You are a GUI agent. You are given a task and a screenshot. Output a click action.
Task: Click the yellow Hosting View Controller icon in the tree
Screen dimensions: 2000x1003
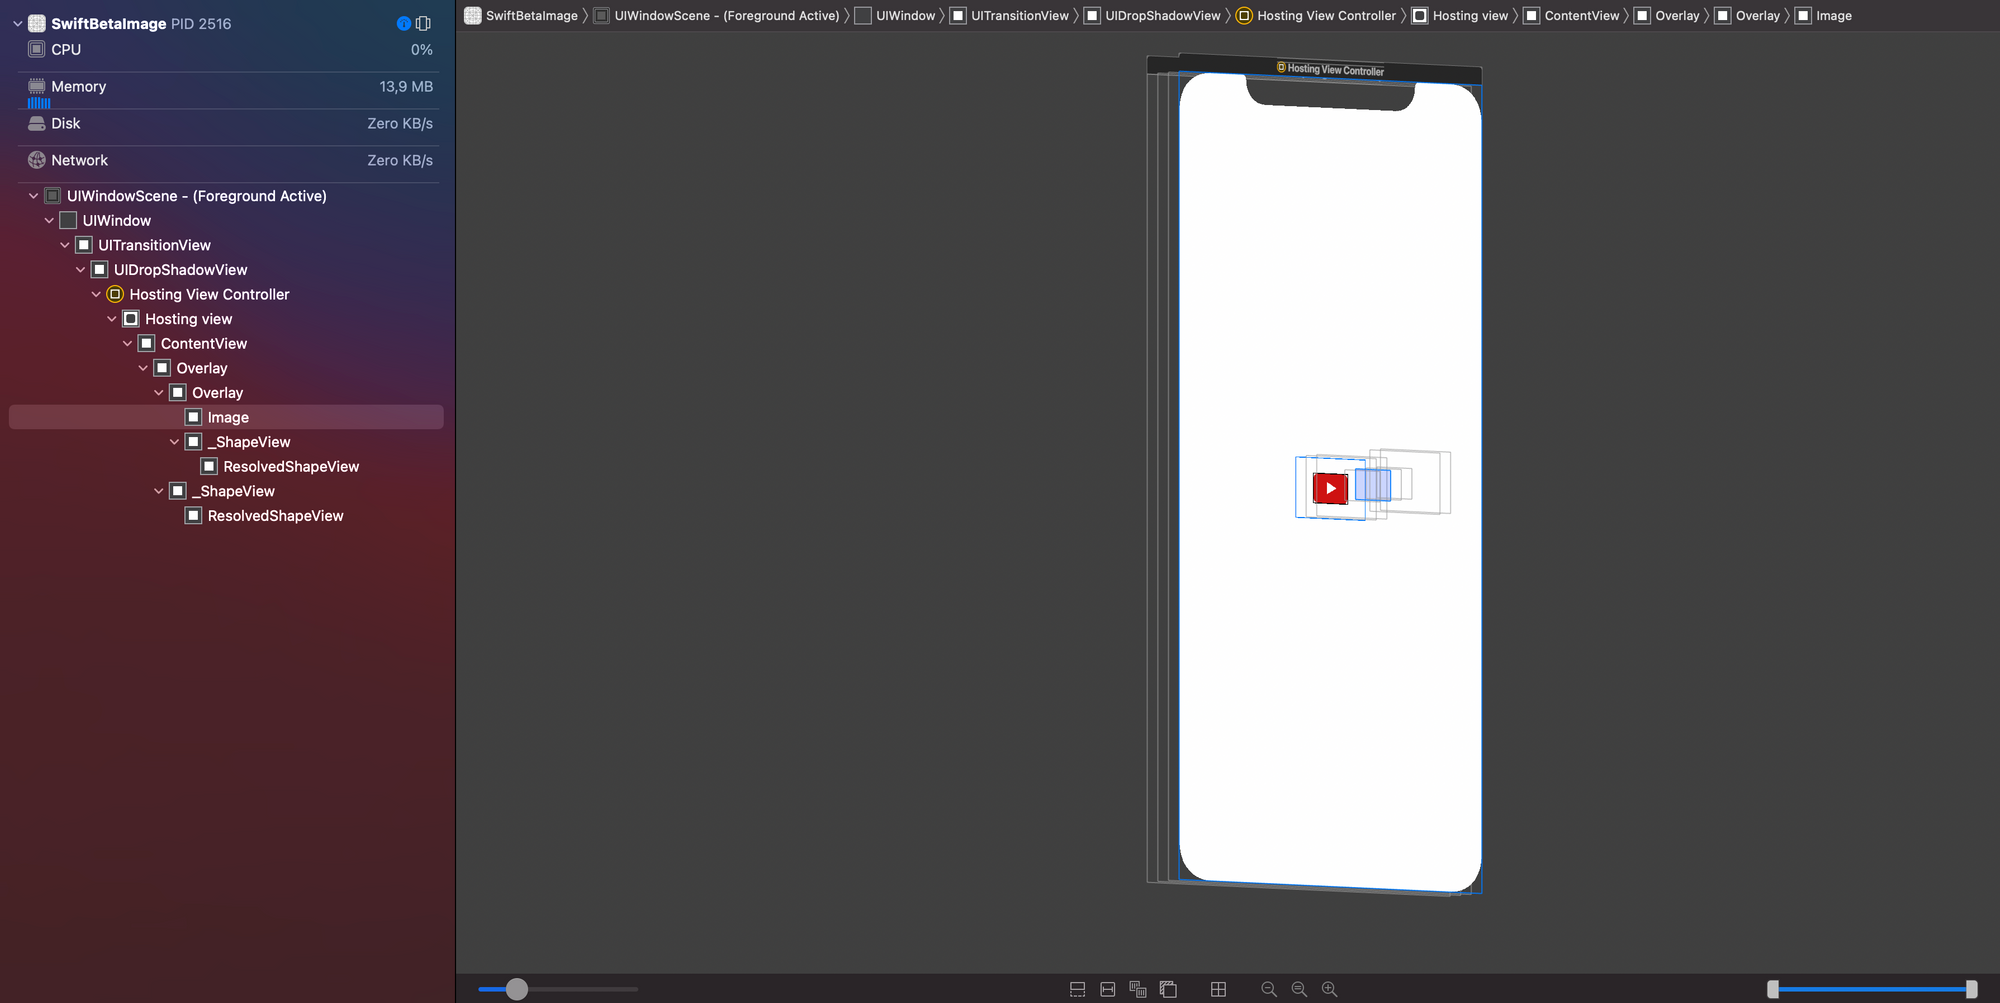pyautogui.click(x=115, y=294)
